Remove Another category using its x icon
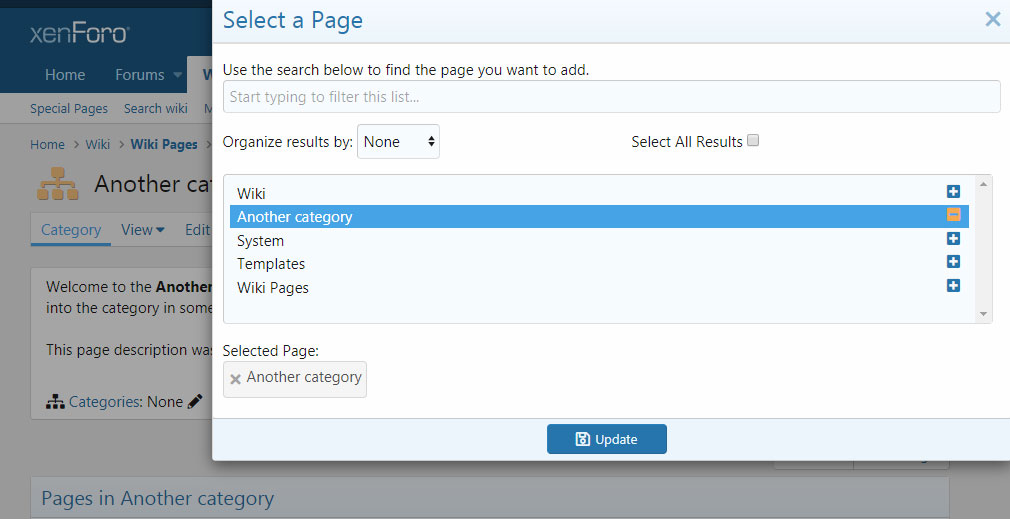 (235, 379)
